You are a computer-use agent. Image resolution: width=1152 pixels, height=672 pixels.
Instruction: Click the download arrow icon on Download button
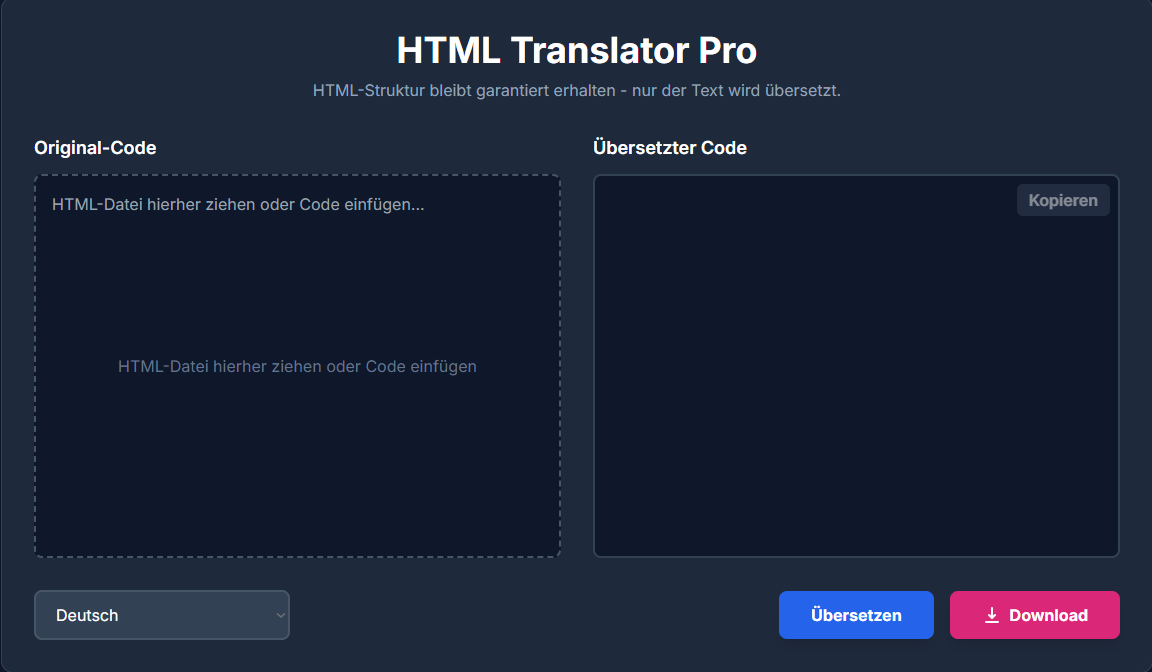pos(990,614)
